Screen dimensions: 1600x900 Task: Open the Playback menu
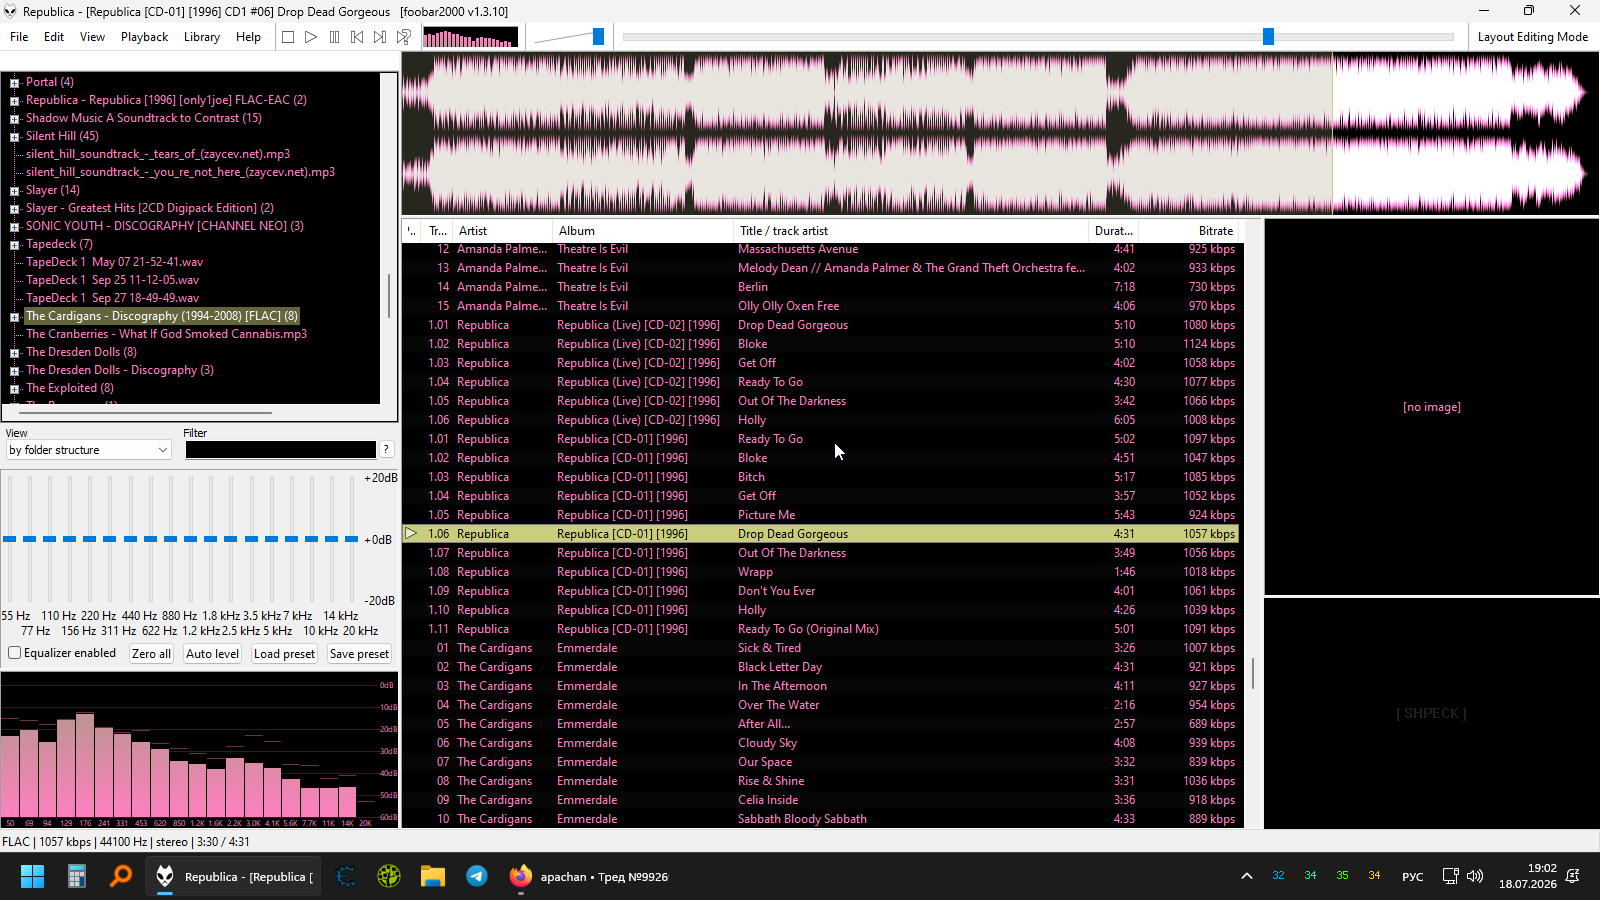pos(144,37)
